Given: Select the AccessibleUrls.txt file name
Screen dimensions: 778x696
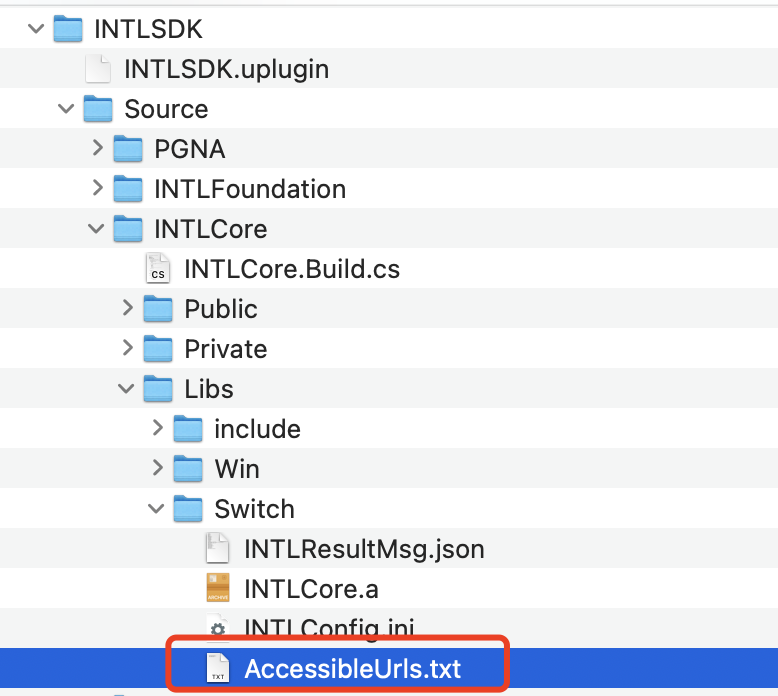Looking at the screenshot, I should 354,669.
